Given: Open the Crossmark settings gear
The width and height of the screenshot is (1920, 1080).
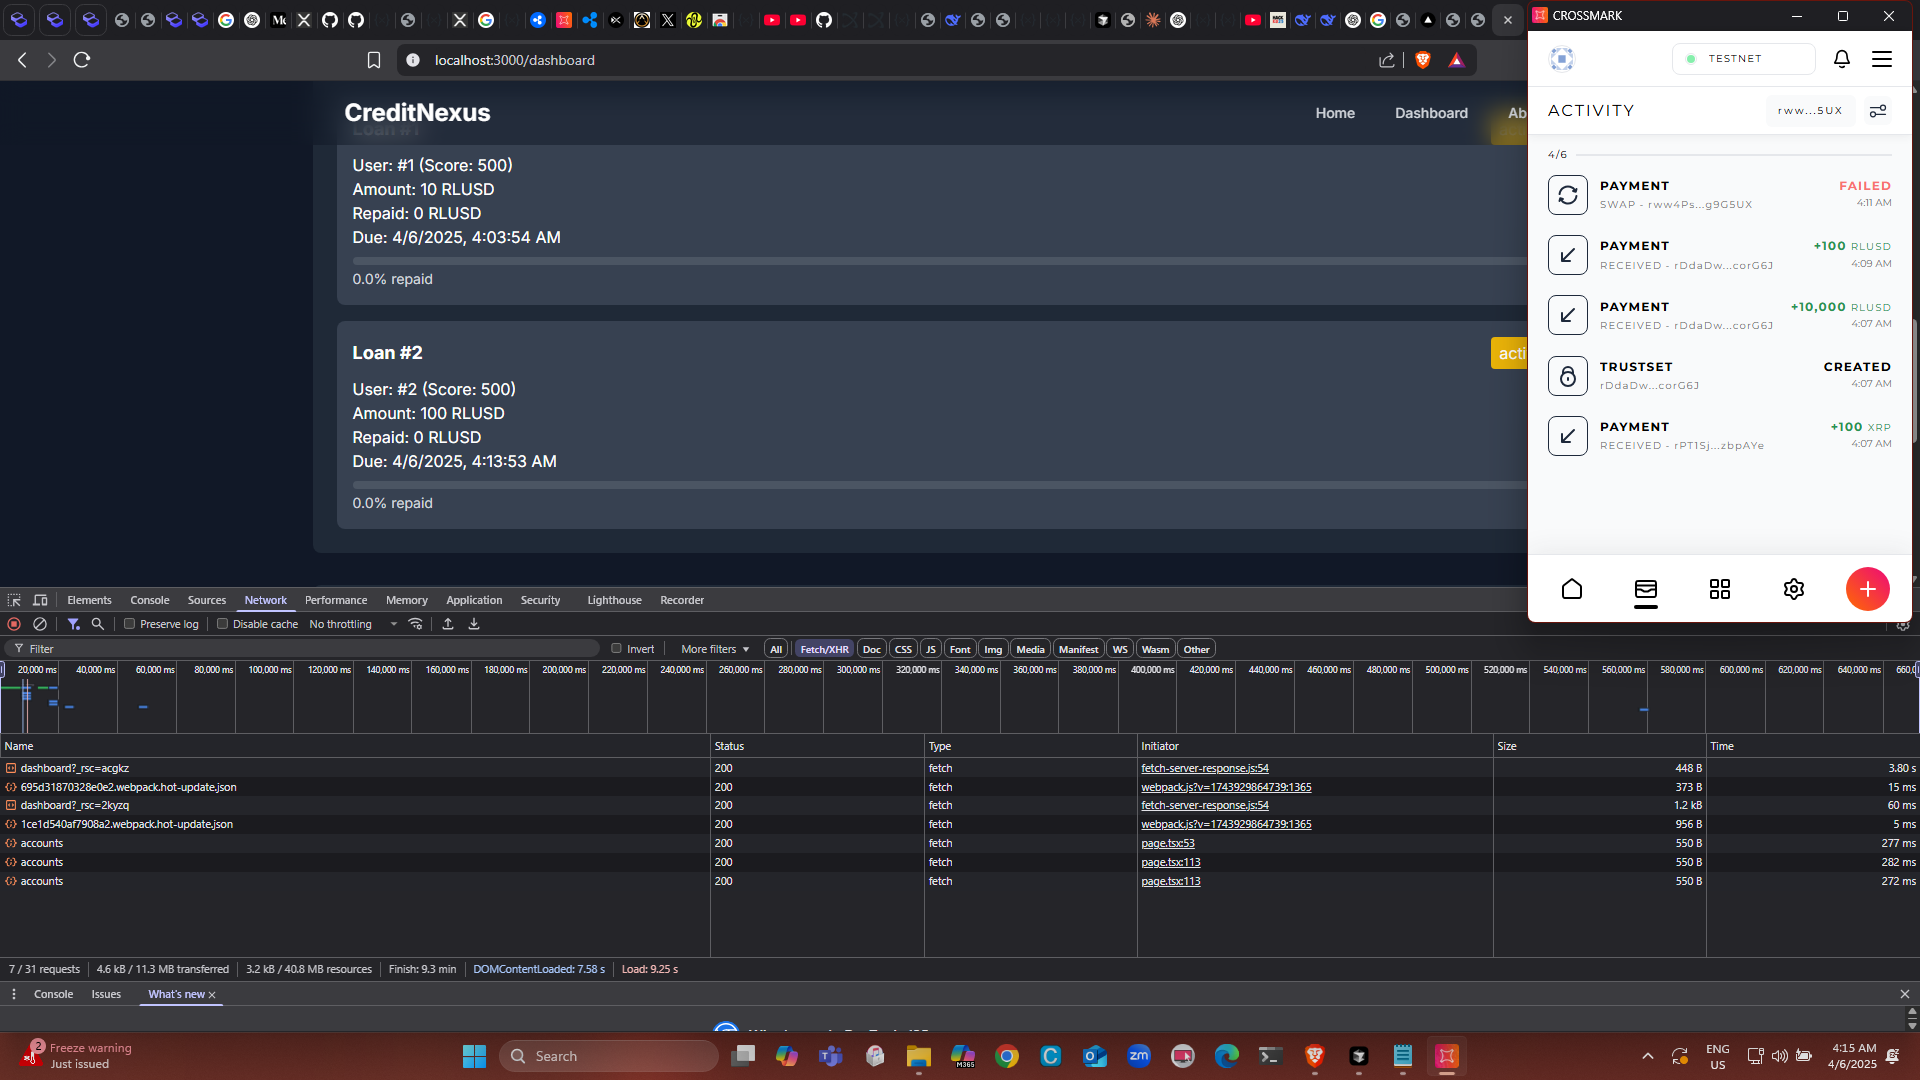Looking at the screenshot, I should pos(1793,589).
